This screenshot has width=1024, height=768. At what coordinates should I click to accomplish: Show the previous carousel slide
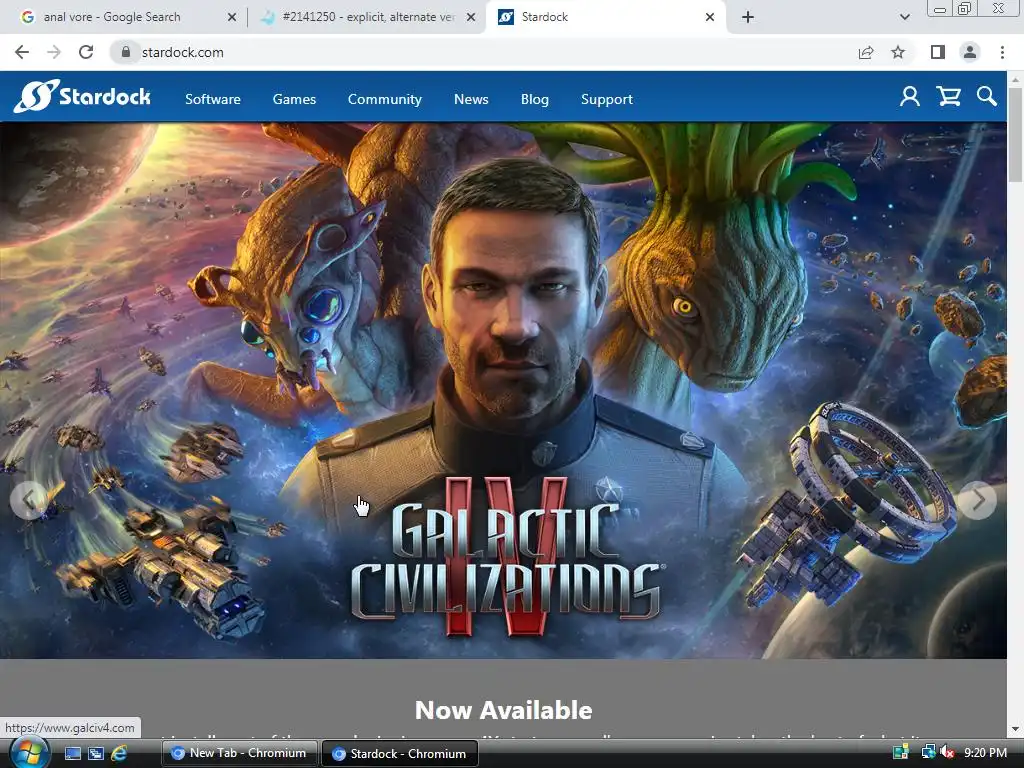click(x=29, y=500)
